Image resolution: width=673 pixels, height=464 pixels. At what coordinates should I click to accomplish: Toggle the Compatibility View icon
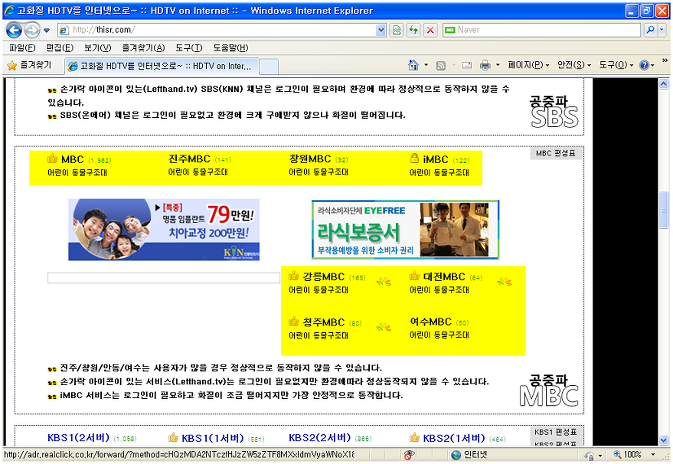(397, 30)
